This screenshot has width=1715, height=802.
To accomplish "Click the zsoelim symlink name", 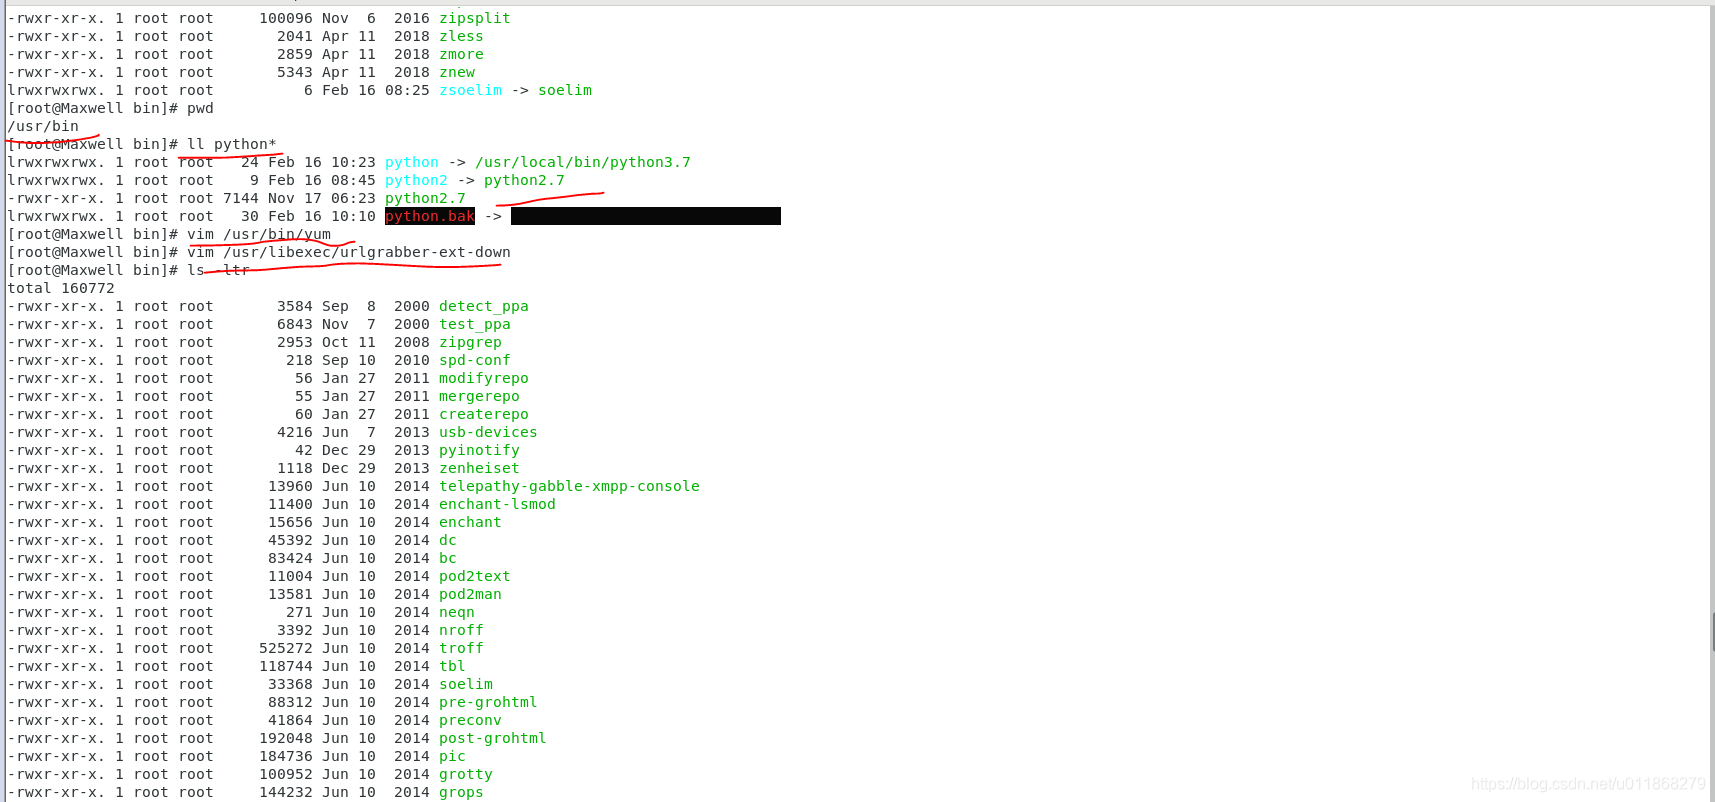I will pyautogui.click(x=471, y=90).
